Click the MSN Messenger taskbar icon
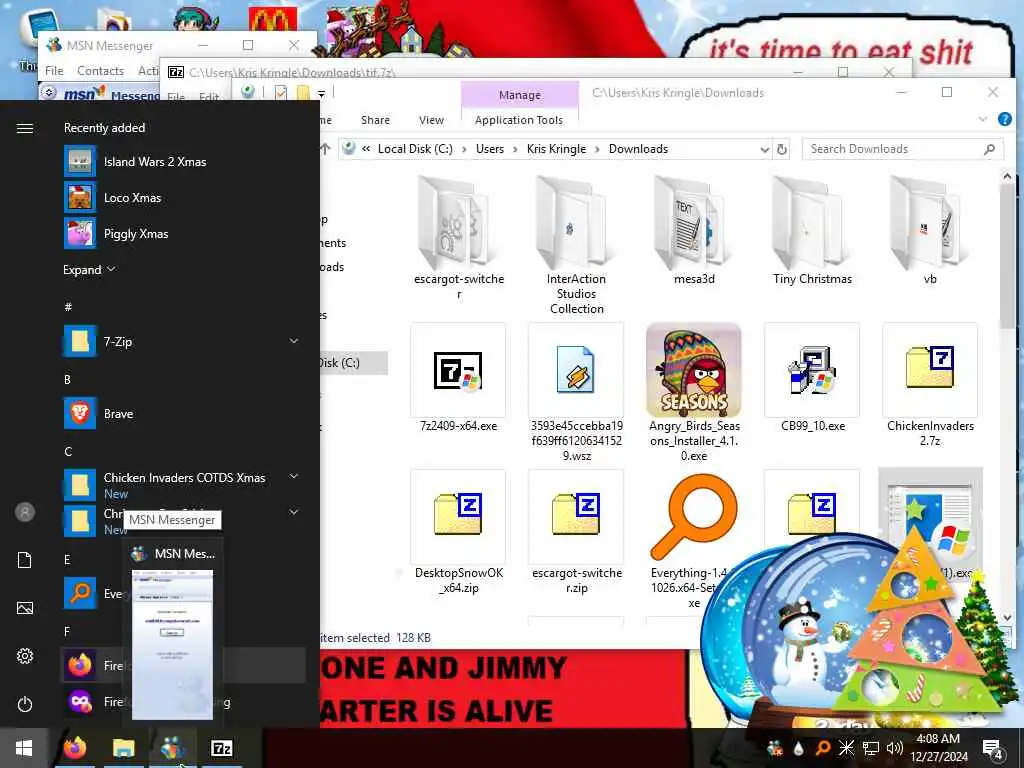This screenshot has height=768, width=1024. coord(172,748)
